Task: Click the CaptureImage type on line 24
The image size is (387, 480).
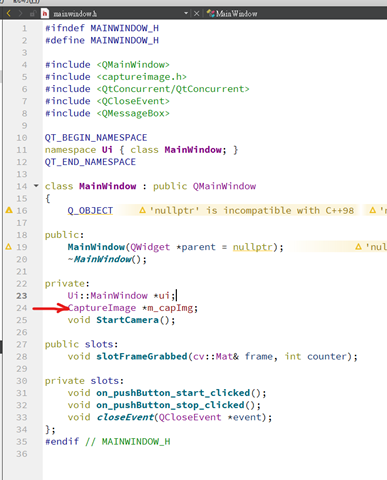Action: coord(102,308)
